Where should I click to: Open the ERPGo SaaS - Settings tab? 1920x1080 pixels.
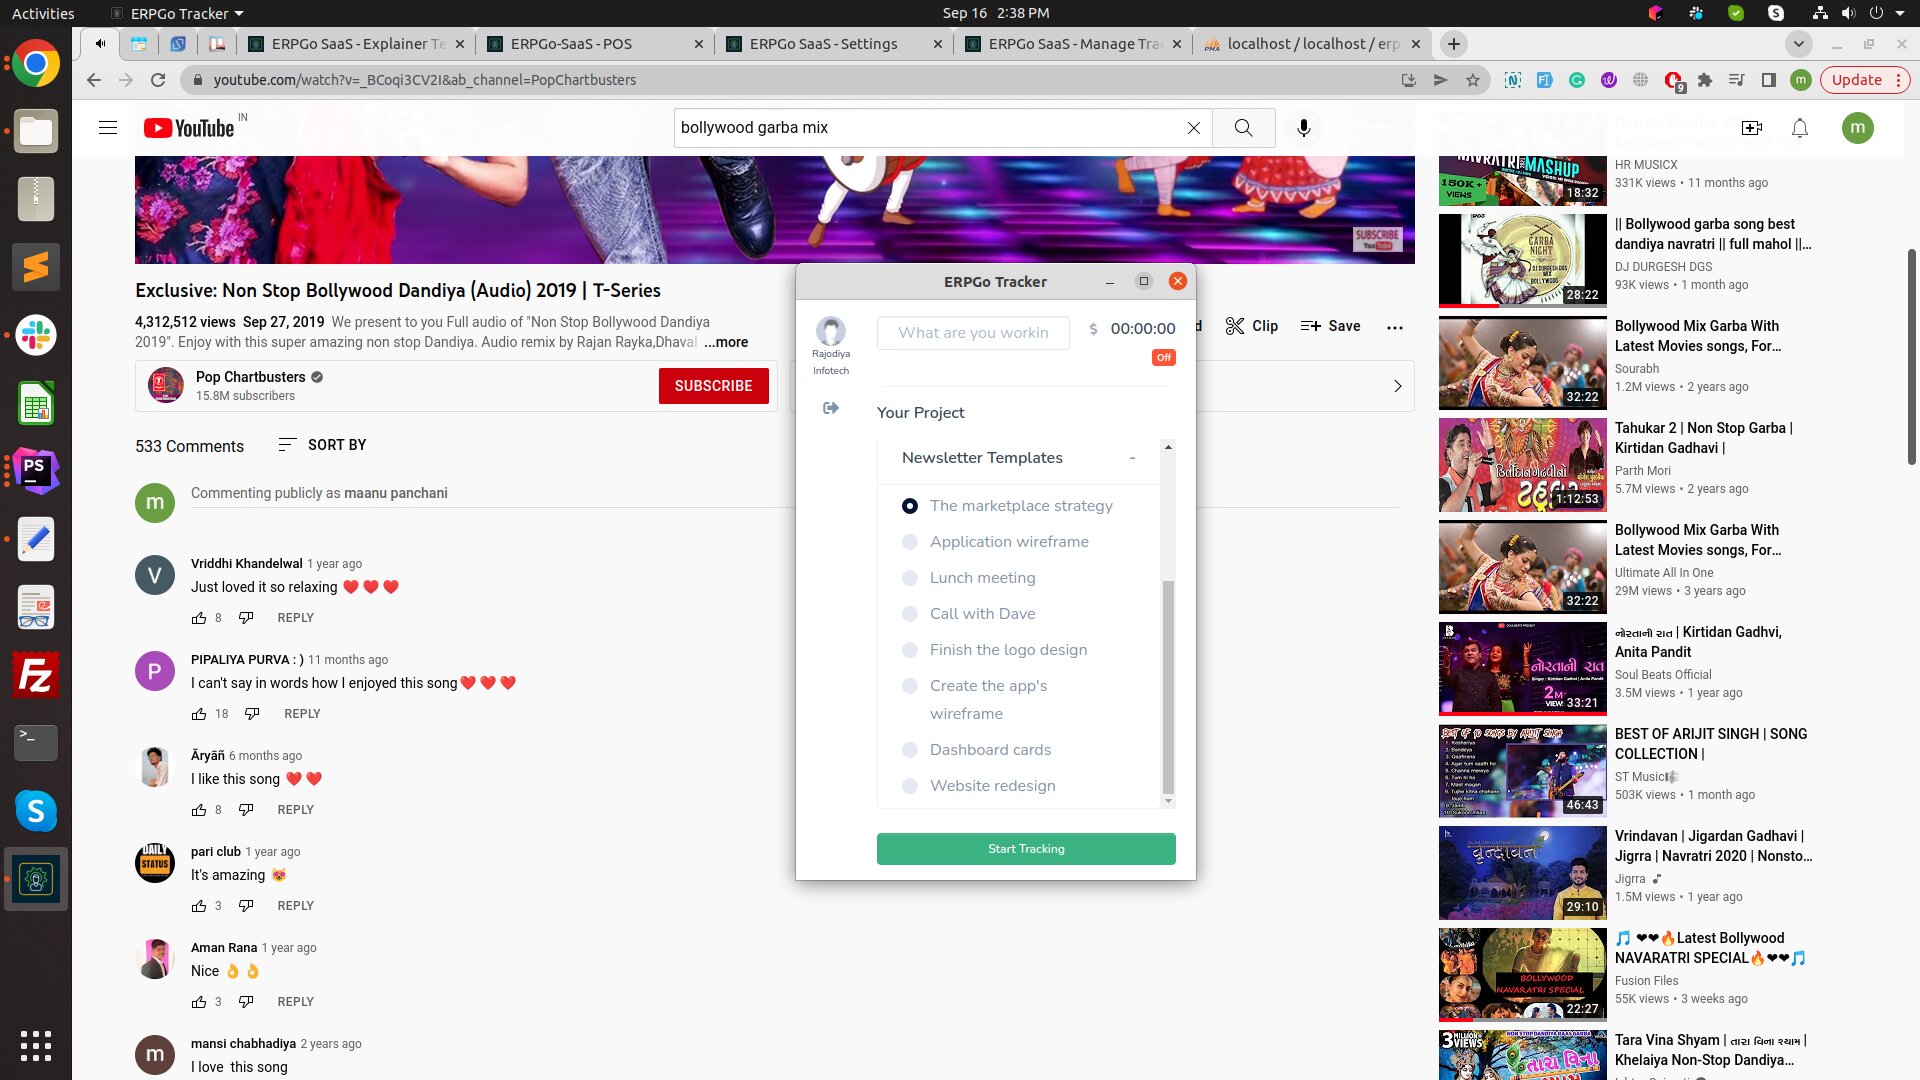[x=823, y=44]
